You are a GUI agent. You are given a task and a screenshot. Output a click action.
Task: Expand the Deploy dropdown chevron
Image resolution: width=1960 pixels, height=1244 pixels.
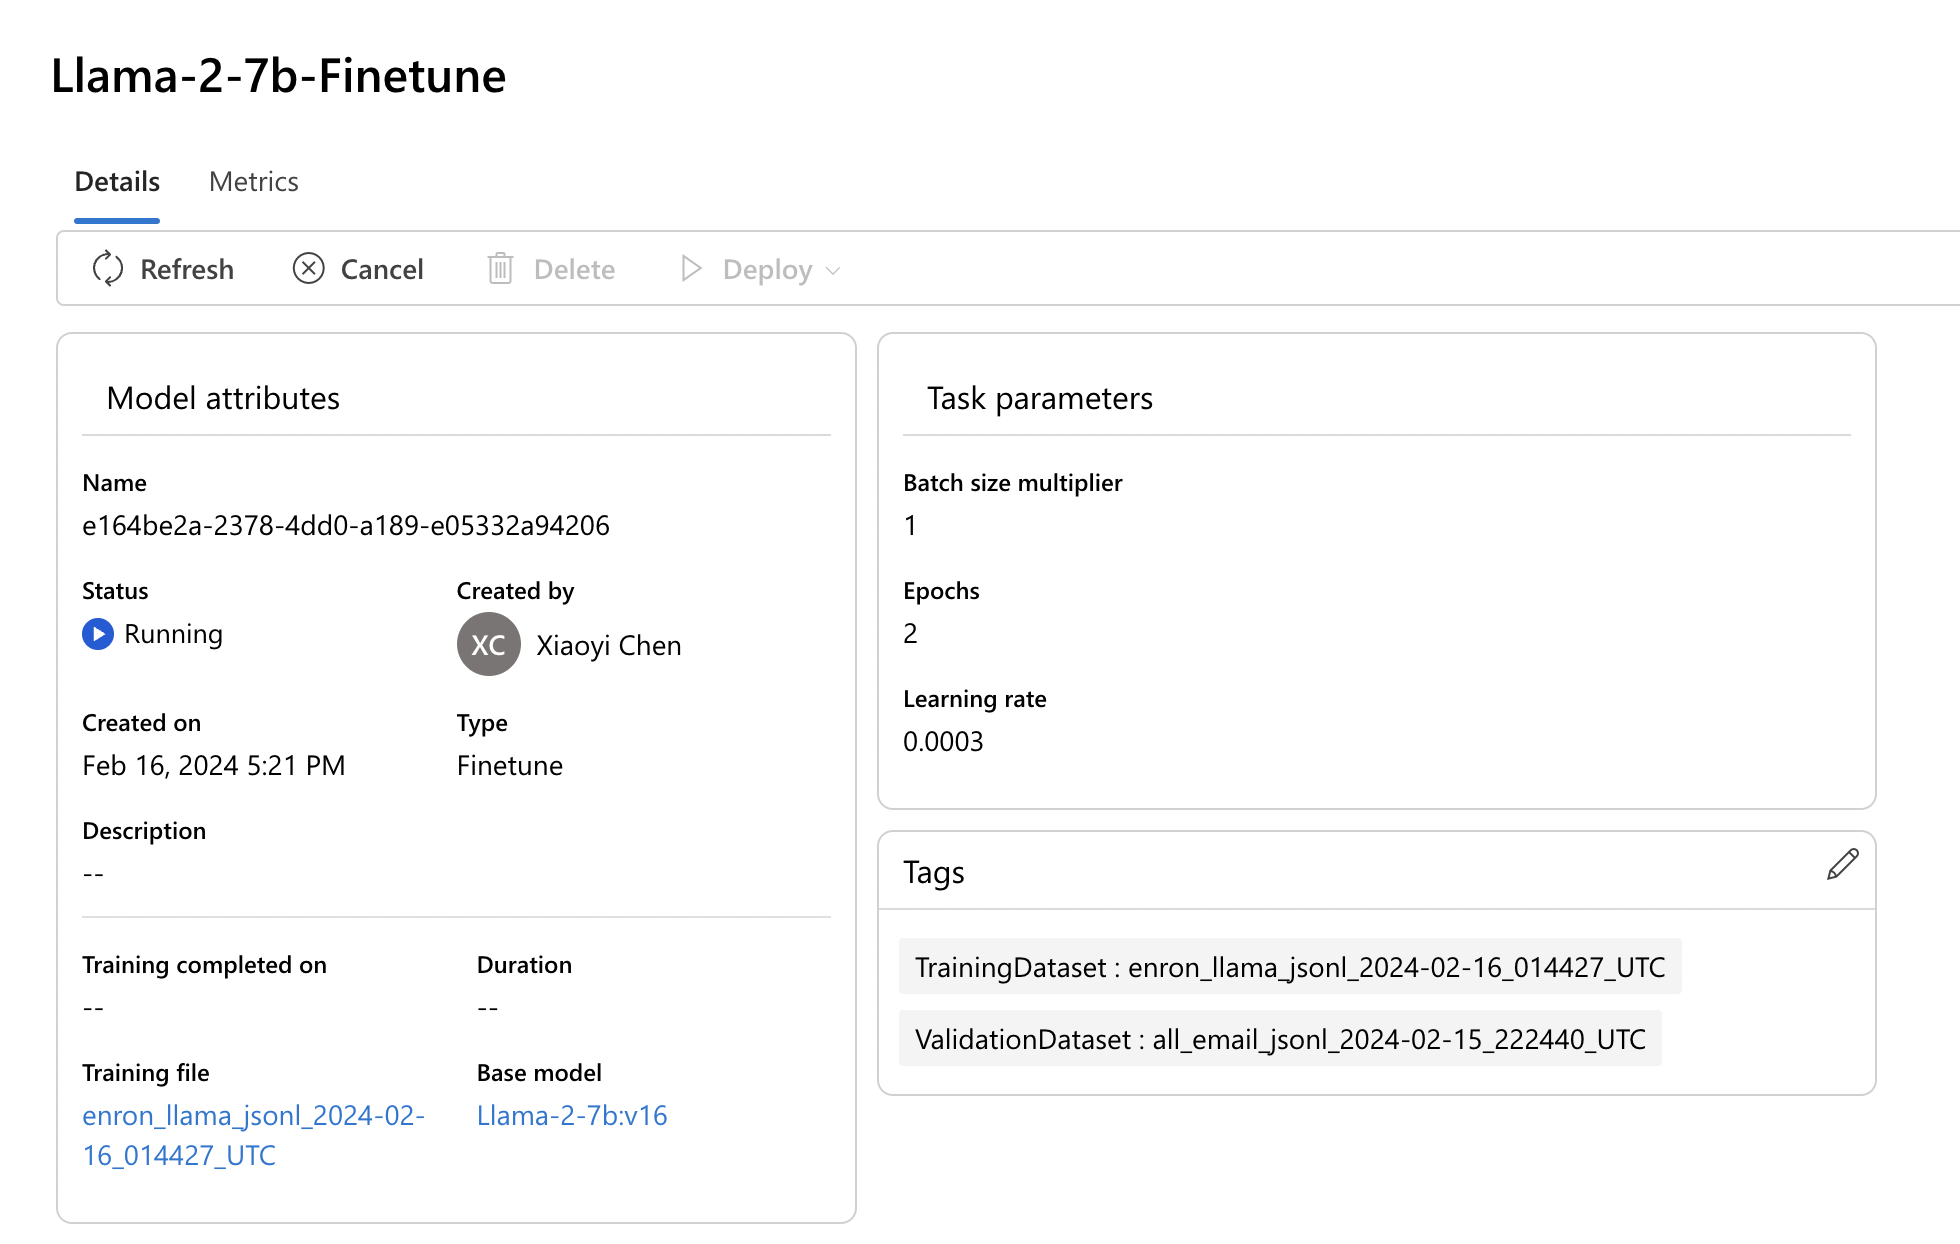834,271
